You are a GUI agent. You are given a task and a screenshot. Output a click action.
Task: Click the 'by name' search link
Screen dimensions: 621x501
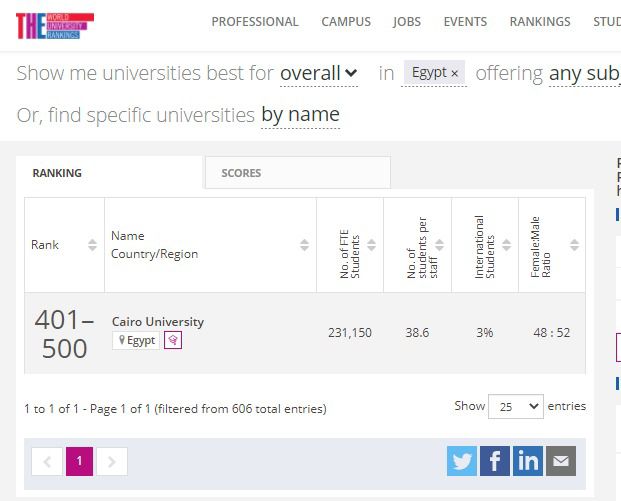click(x=300, y=115)
